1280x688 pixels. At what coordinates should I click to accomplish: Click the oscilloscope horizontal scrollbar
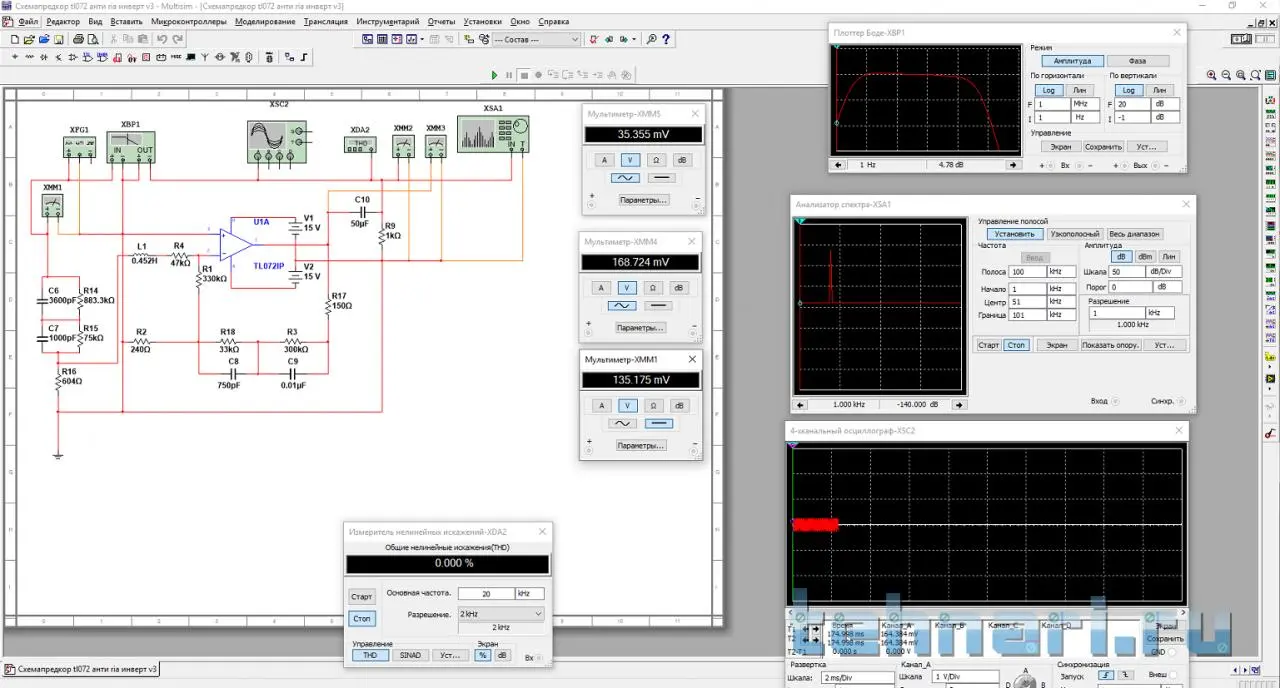click(x=985, y=613)
